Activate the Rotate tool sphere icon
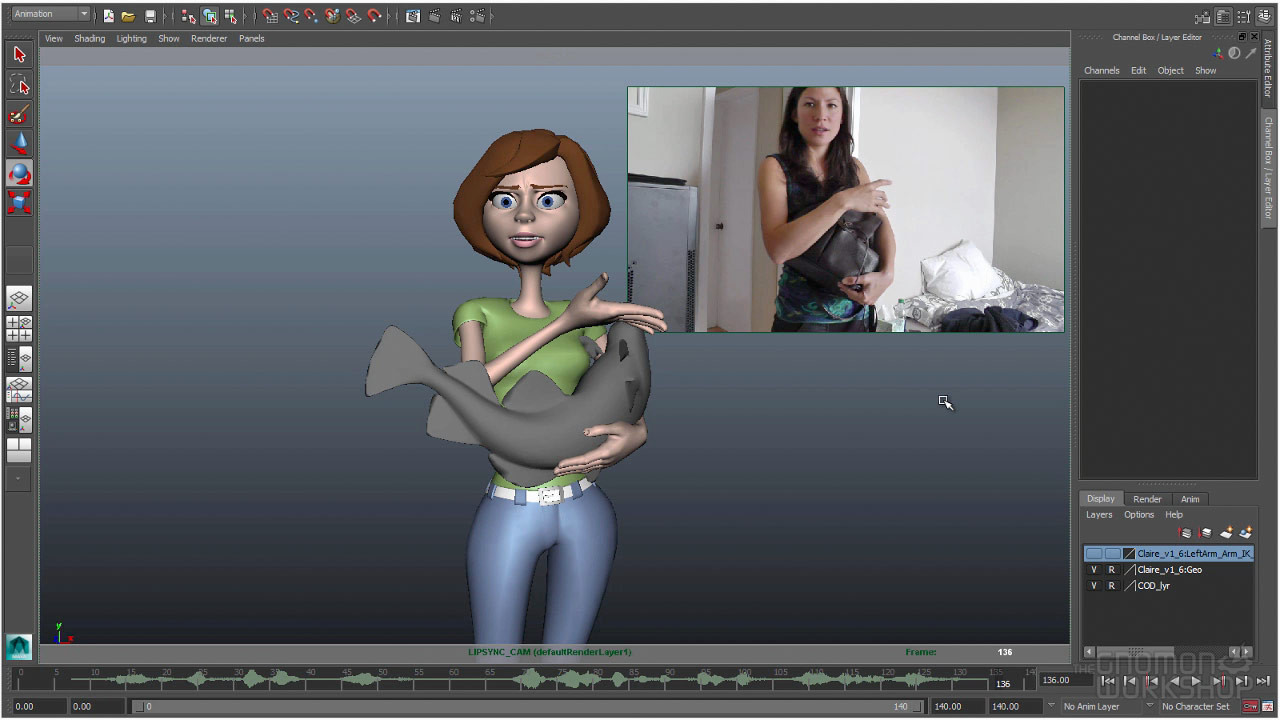The width and height of the screenshot is (1280, 720). tap(19, 174)
